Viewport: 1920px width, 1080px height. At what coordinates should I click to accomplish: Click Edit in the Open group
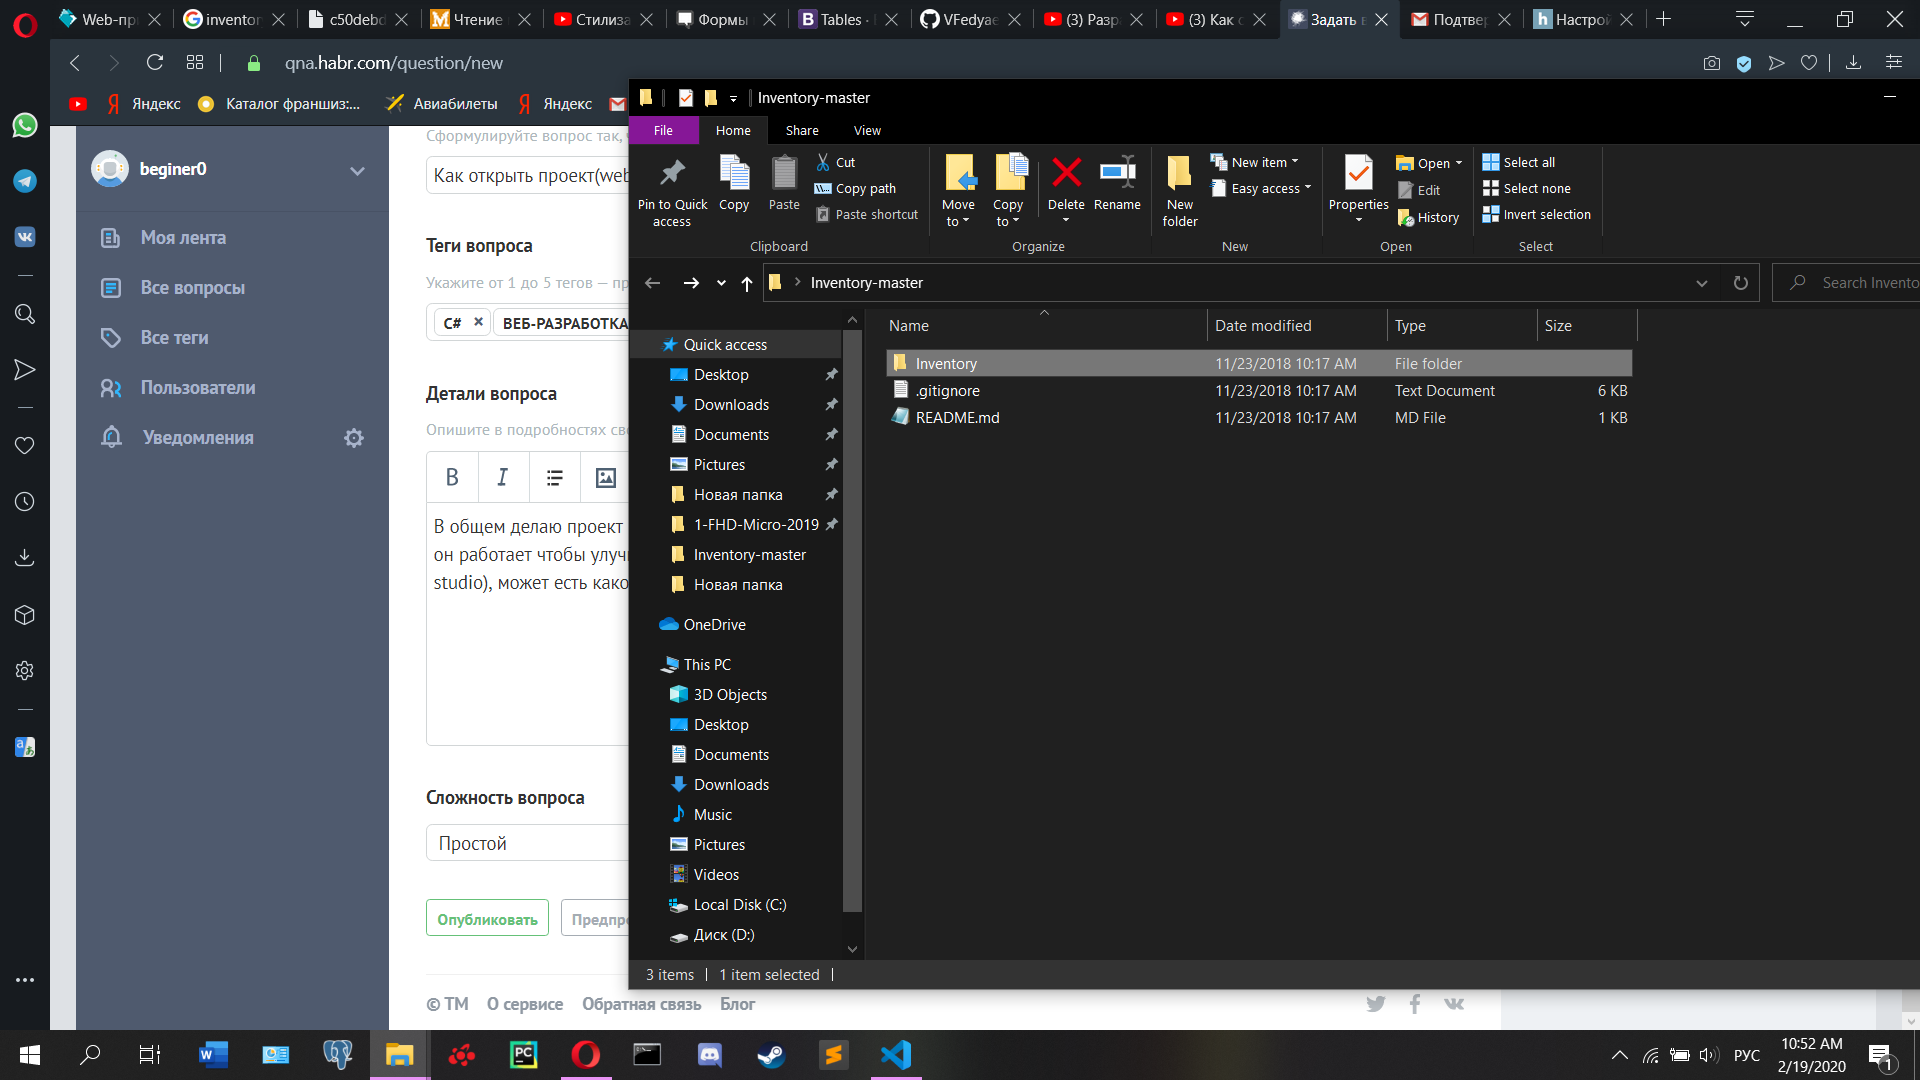point(1419,190)
